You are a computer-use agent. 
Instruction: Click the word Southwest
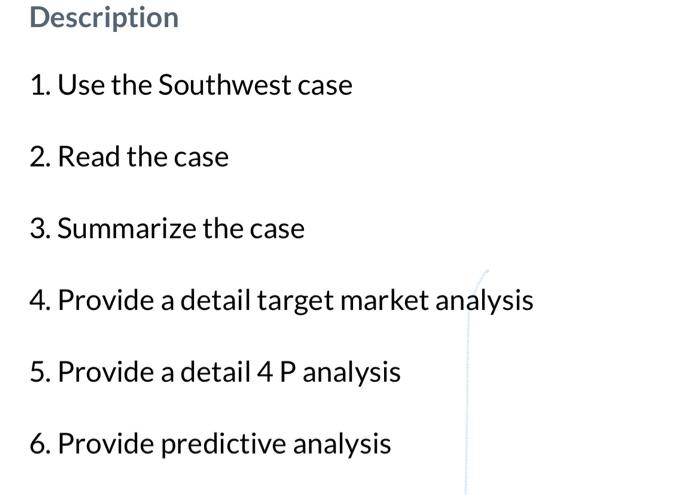pos(225,85)
